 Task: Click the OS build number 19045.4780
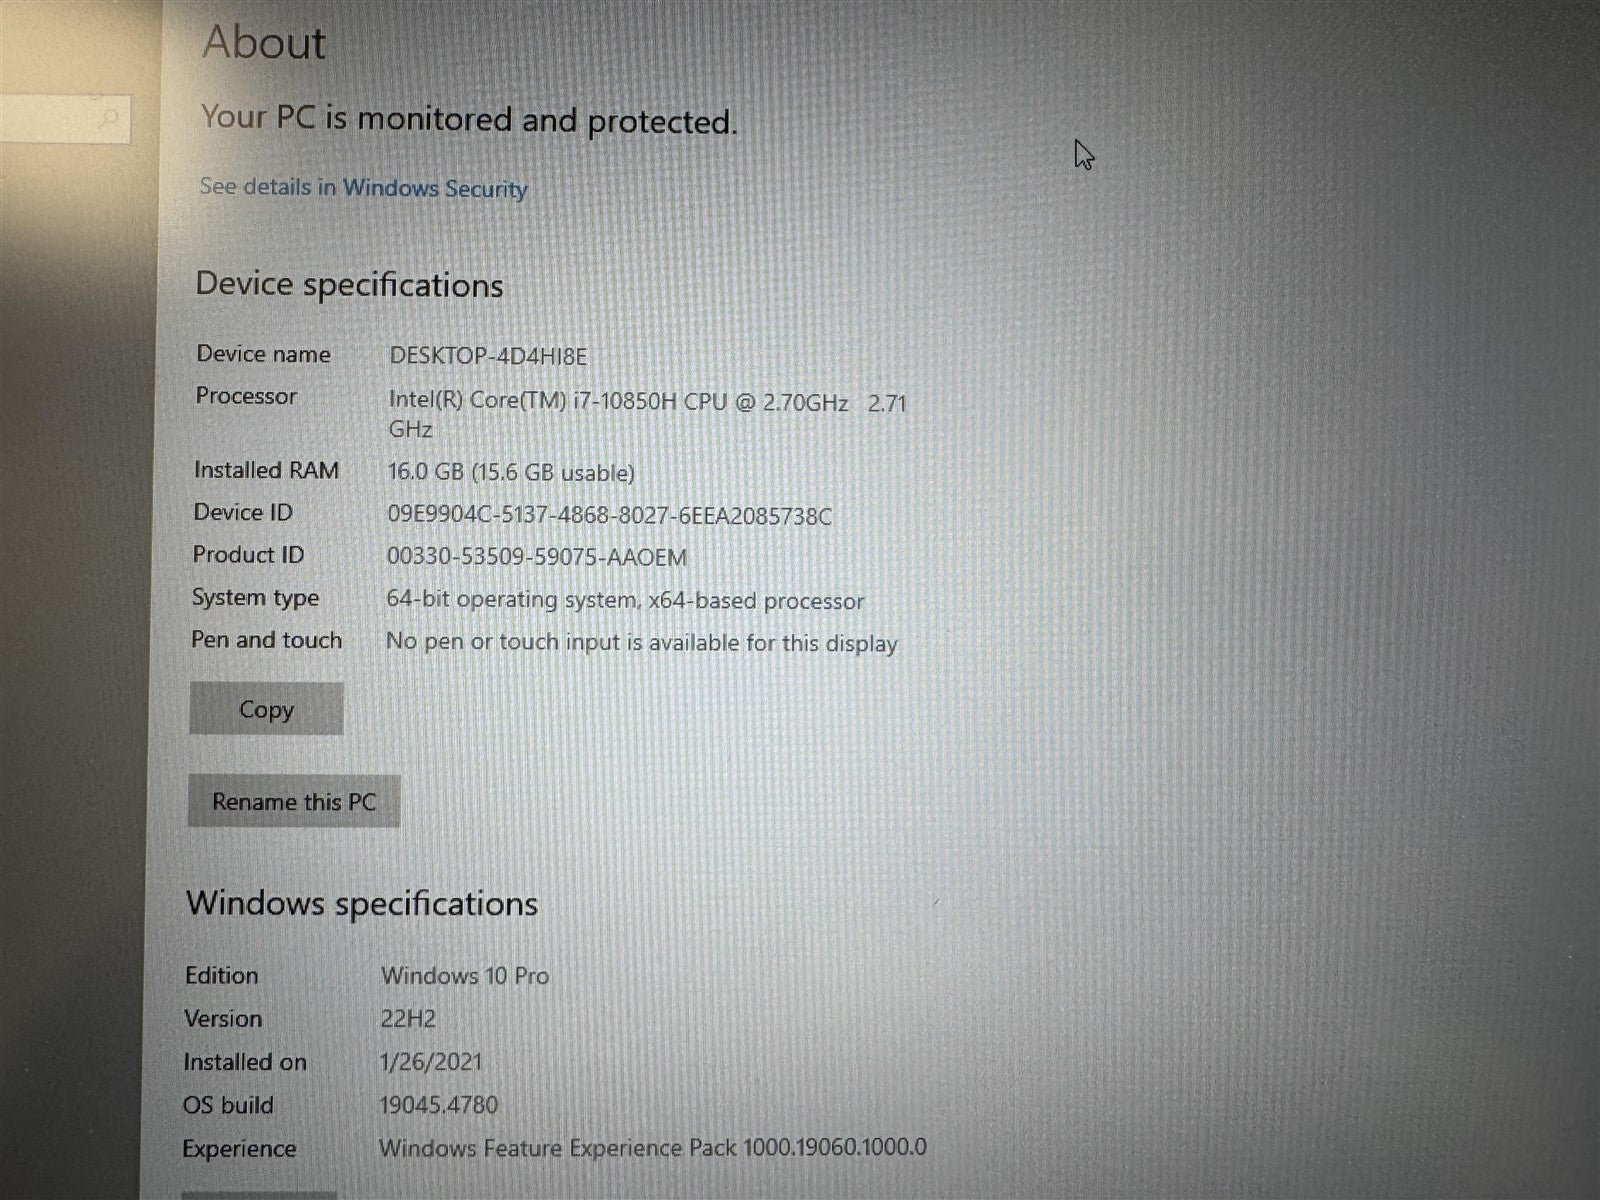439,1105
